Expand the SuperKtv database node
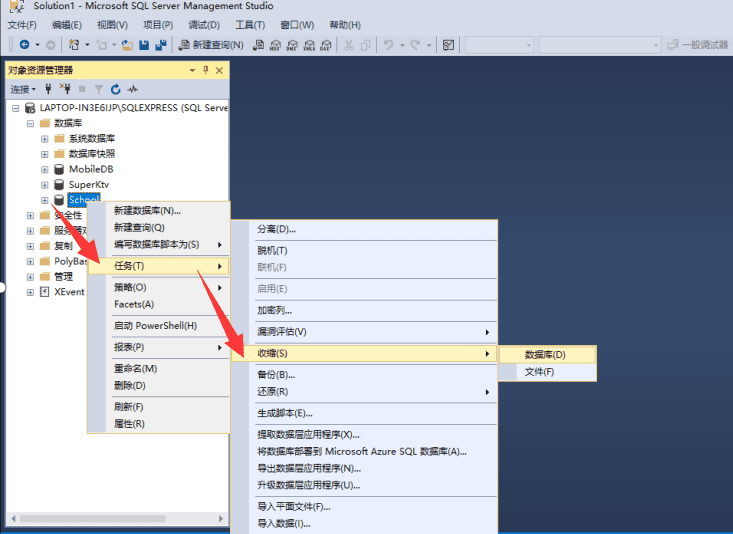The width and height of the screenshot is (733, 534). point(44,185)
